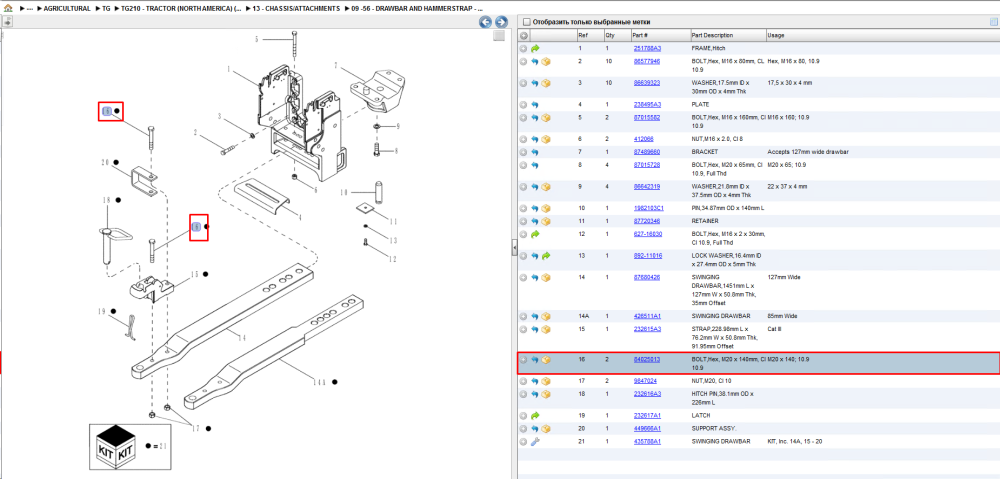The image size is (1000, 479).
Task: Open part number link 1982183C1
Action: pyautogui.click(x=649, y=208)
